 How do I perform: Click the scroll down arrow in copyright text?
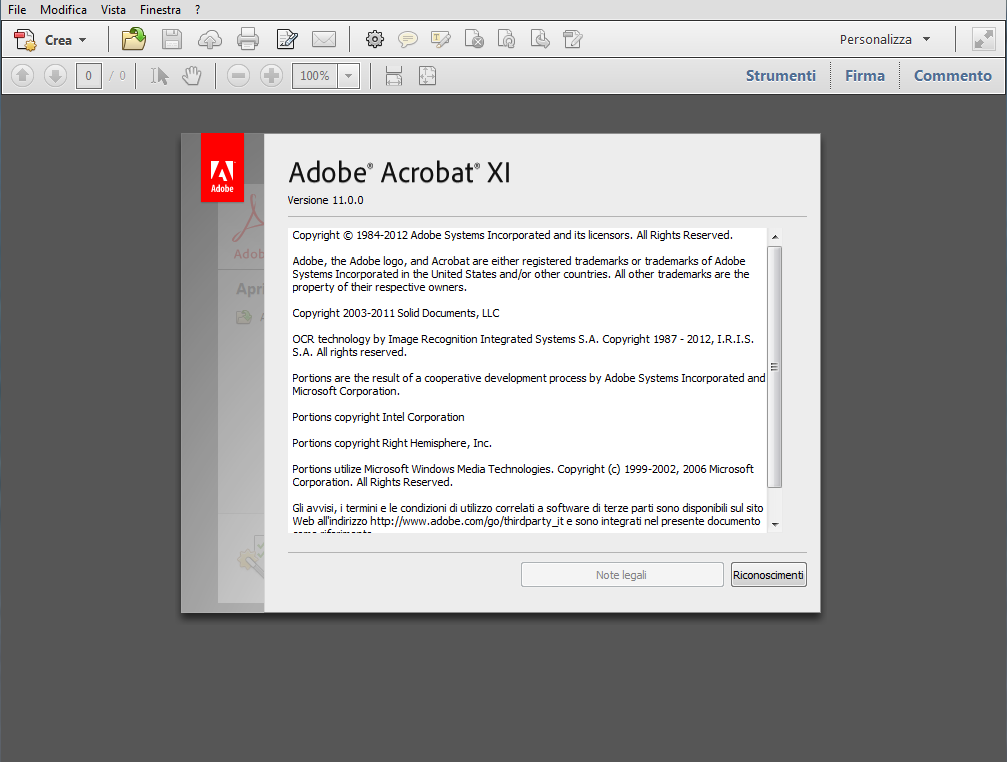click(x=775, y=524)
